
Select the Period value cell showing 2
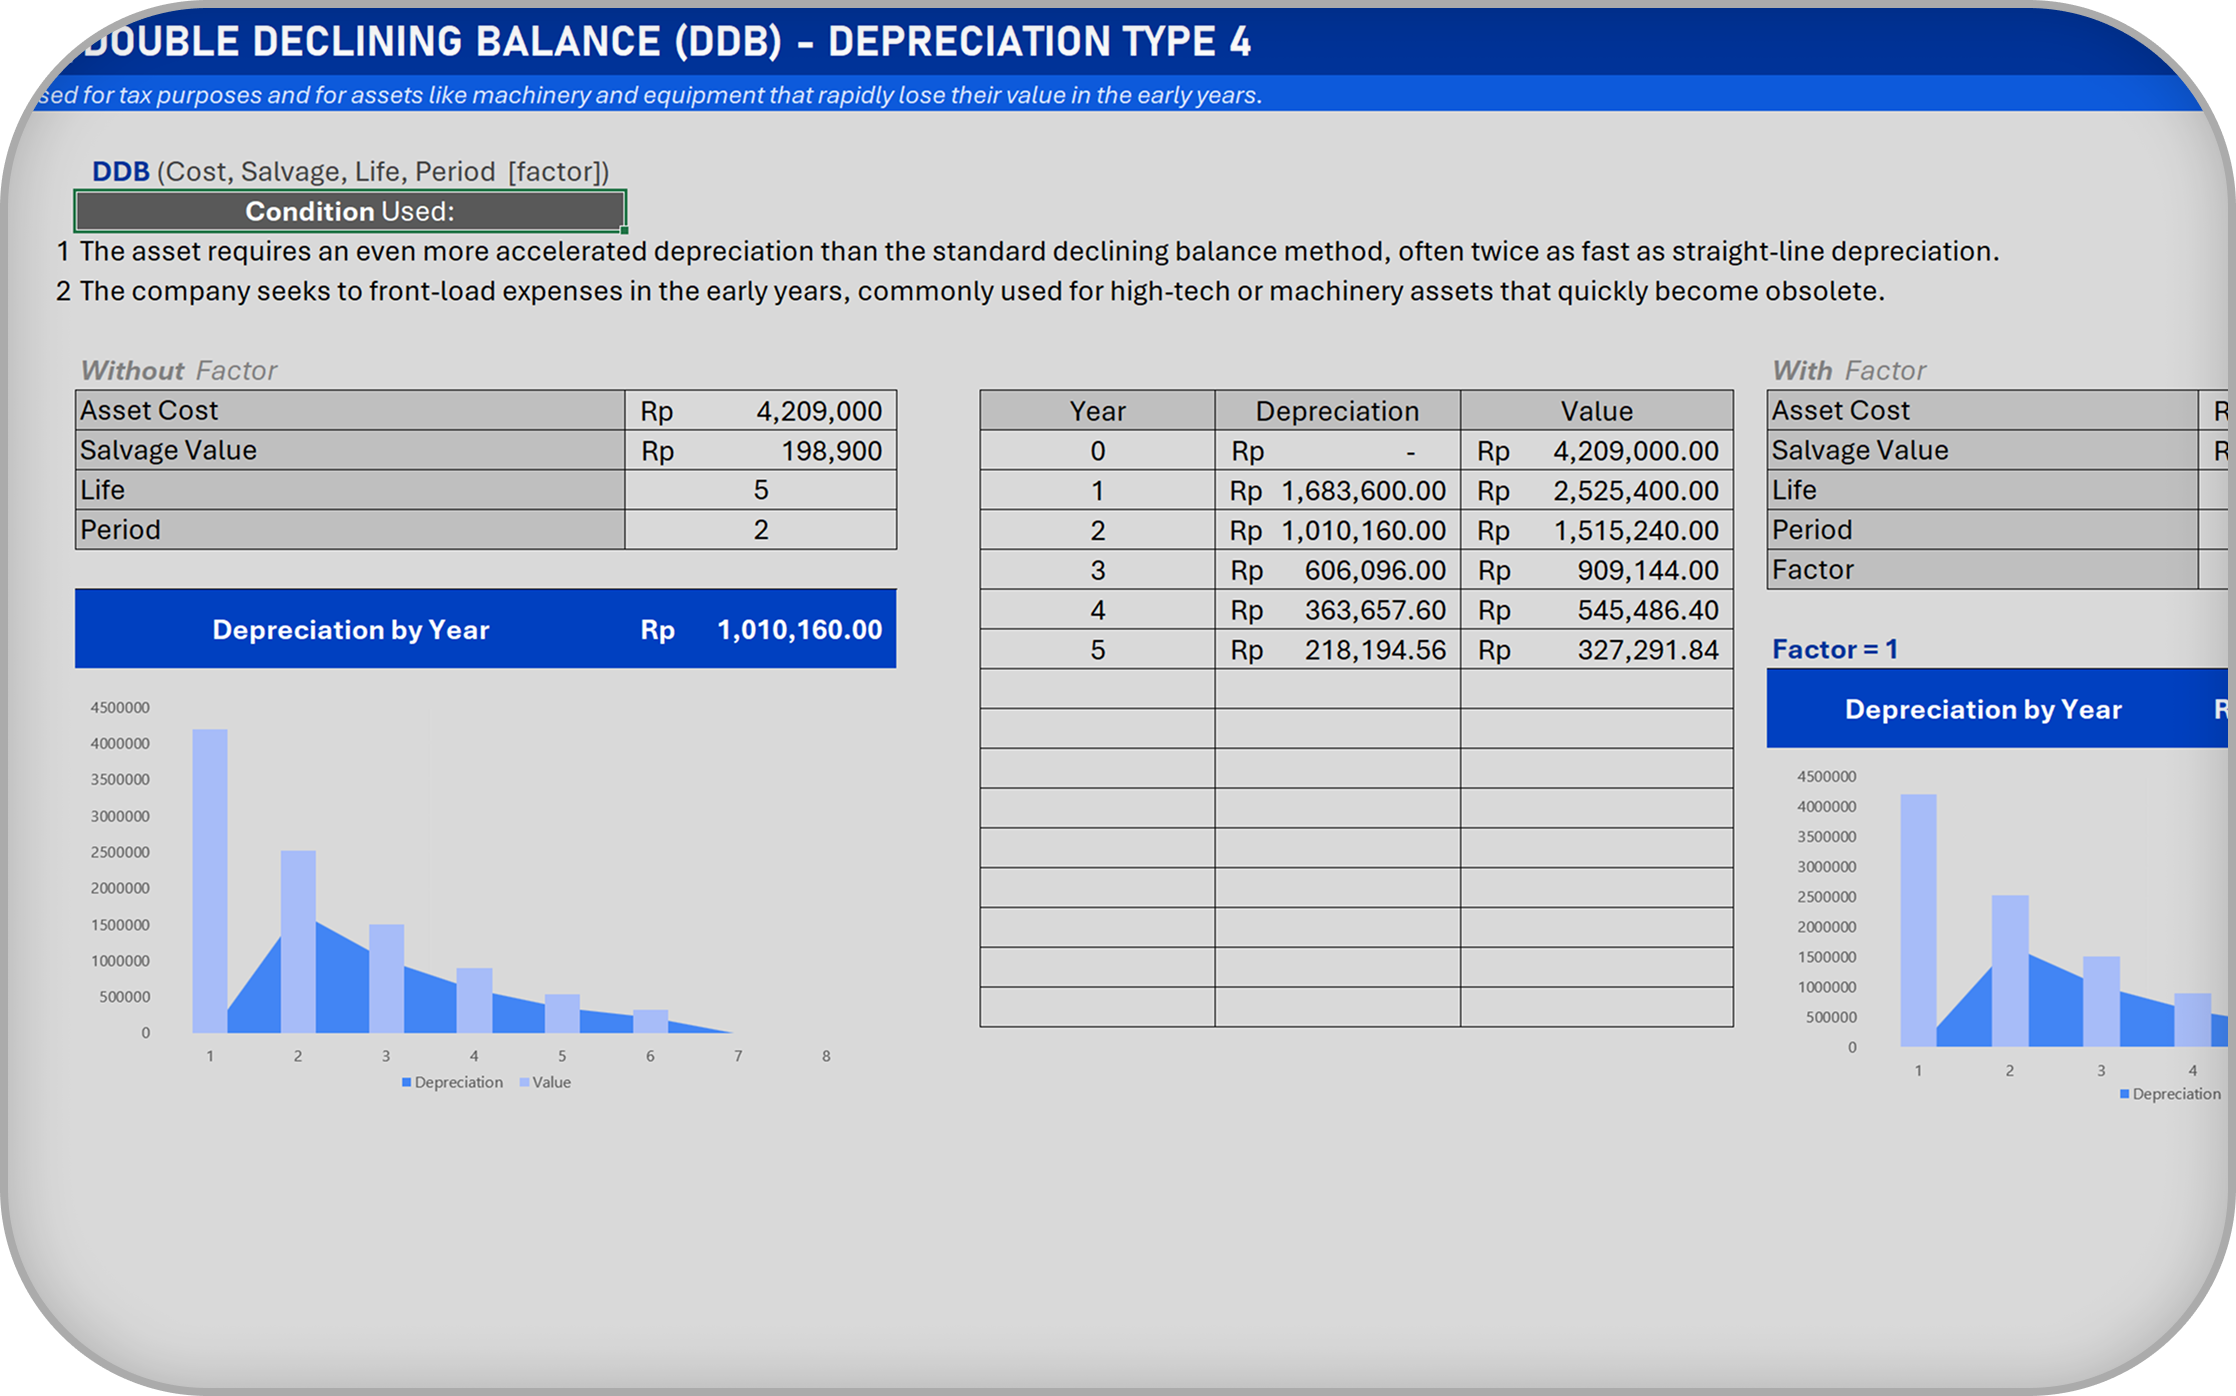click(x=760, y=530)
